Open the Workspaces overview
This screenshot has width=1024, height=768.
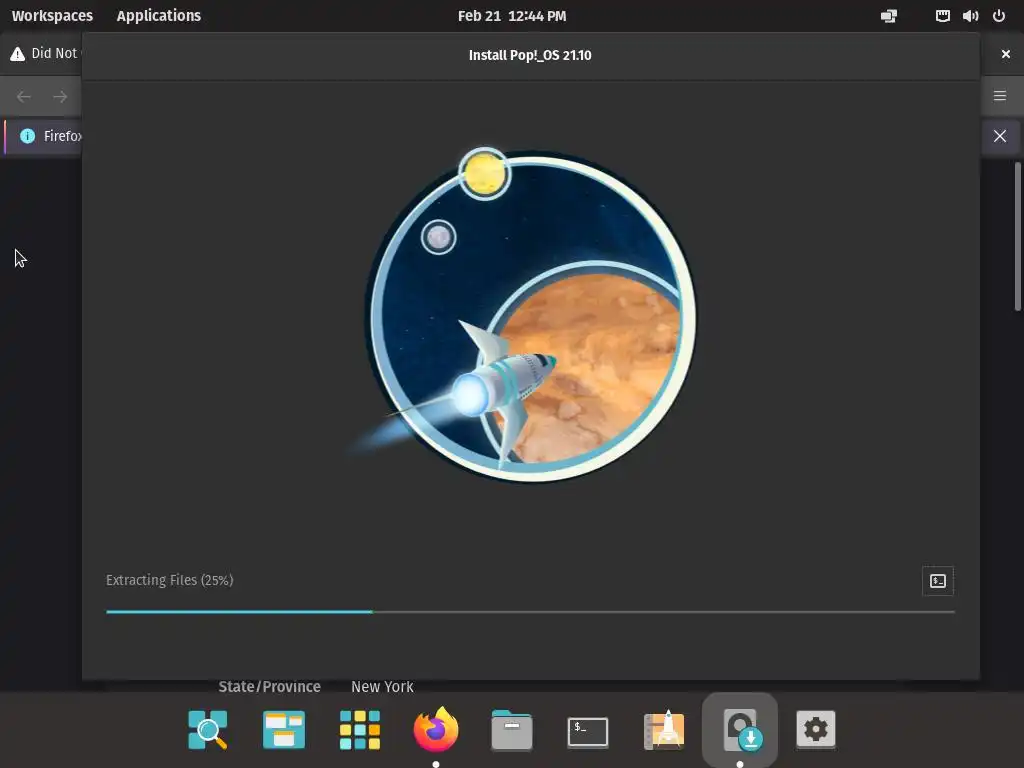52,16
